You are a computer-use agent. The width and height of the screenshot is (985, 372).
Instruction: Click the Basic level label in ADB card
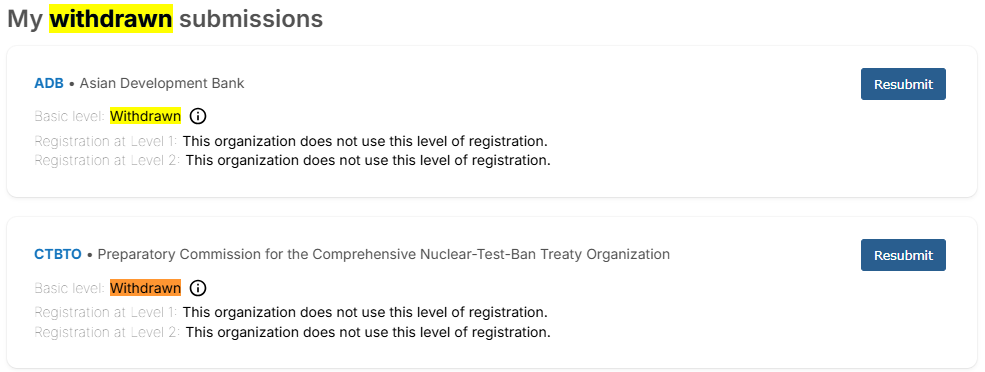(x=70, y=116)
